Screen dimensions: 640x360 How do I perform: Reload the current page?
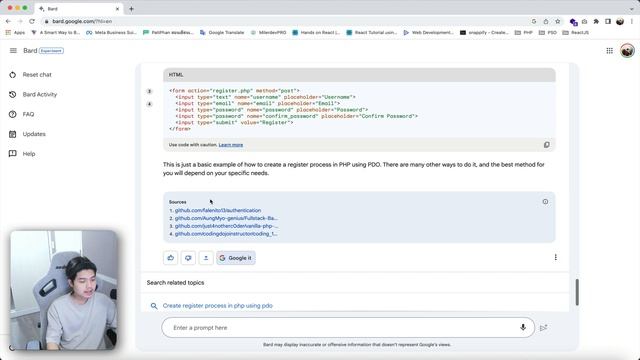pyautogui.click(x=32, y=21)
